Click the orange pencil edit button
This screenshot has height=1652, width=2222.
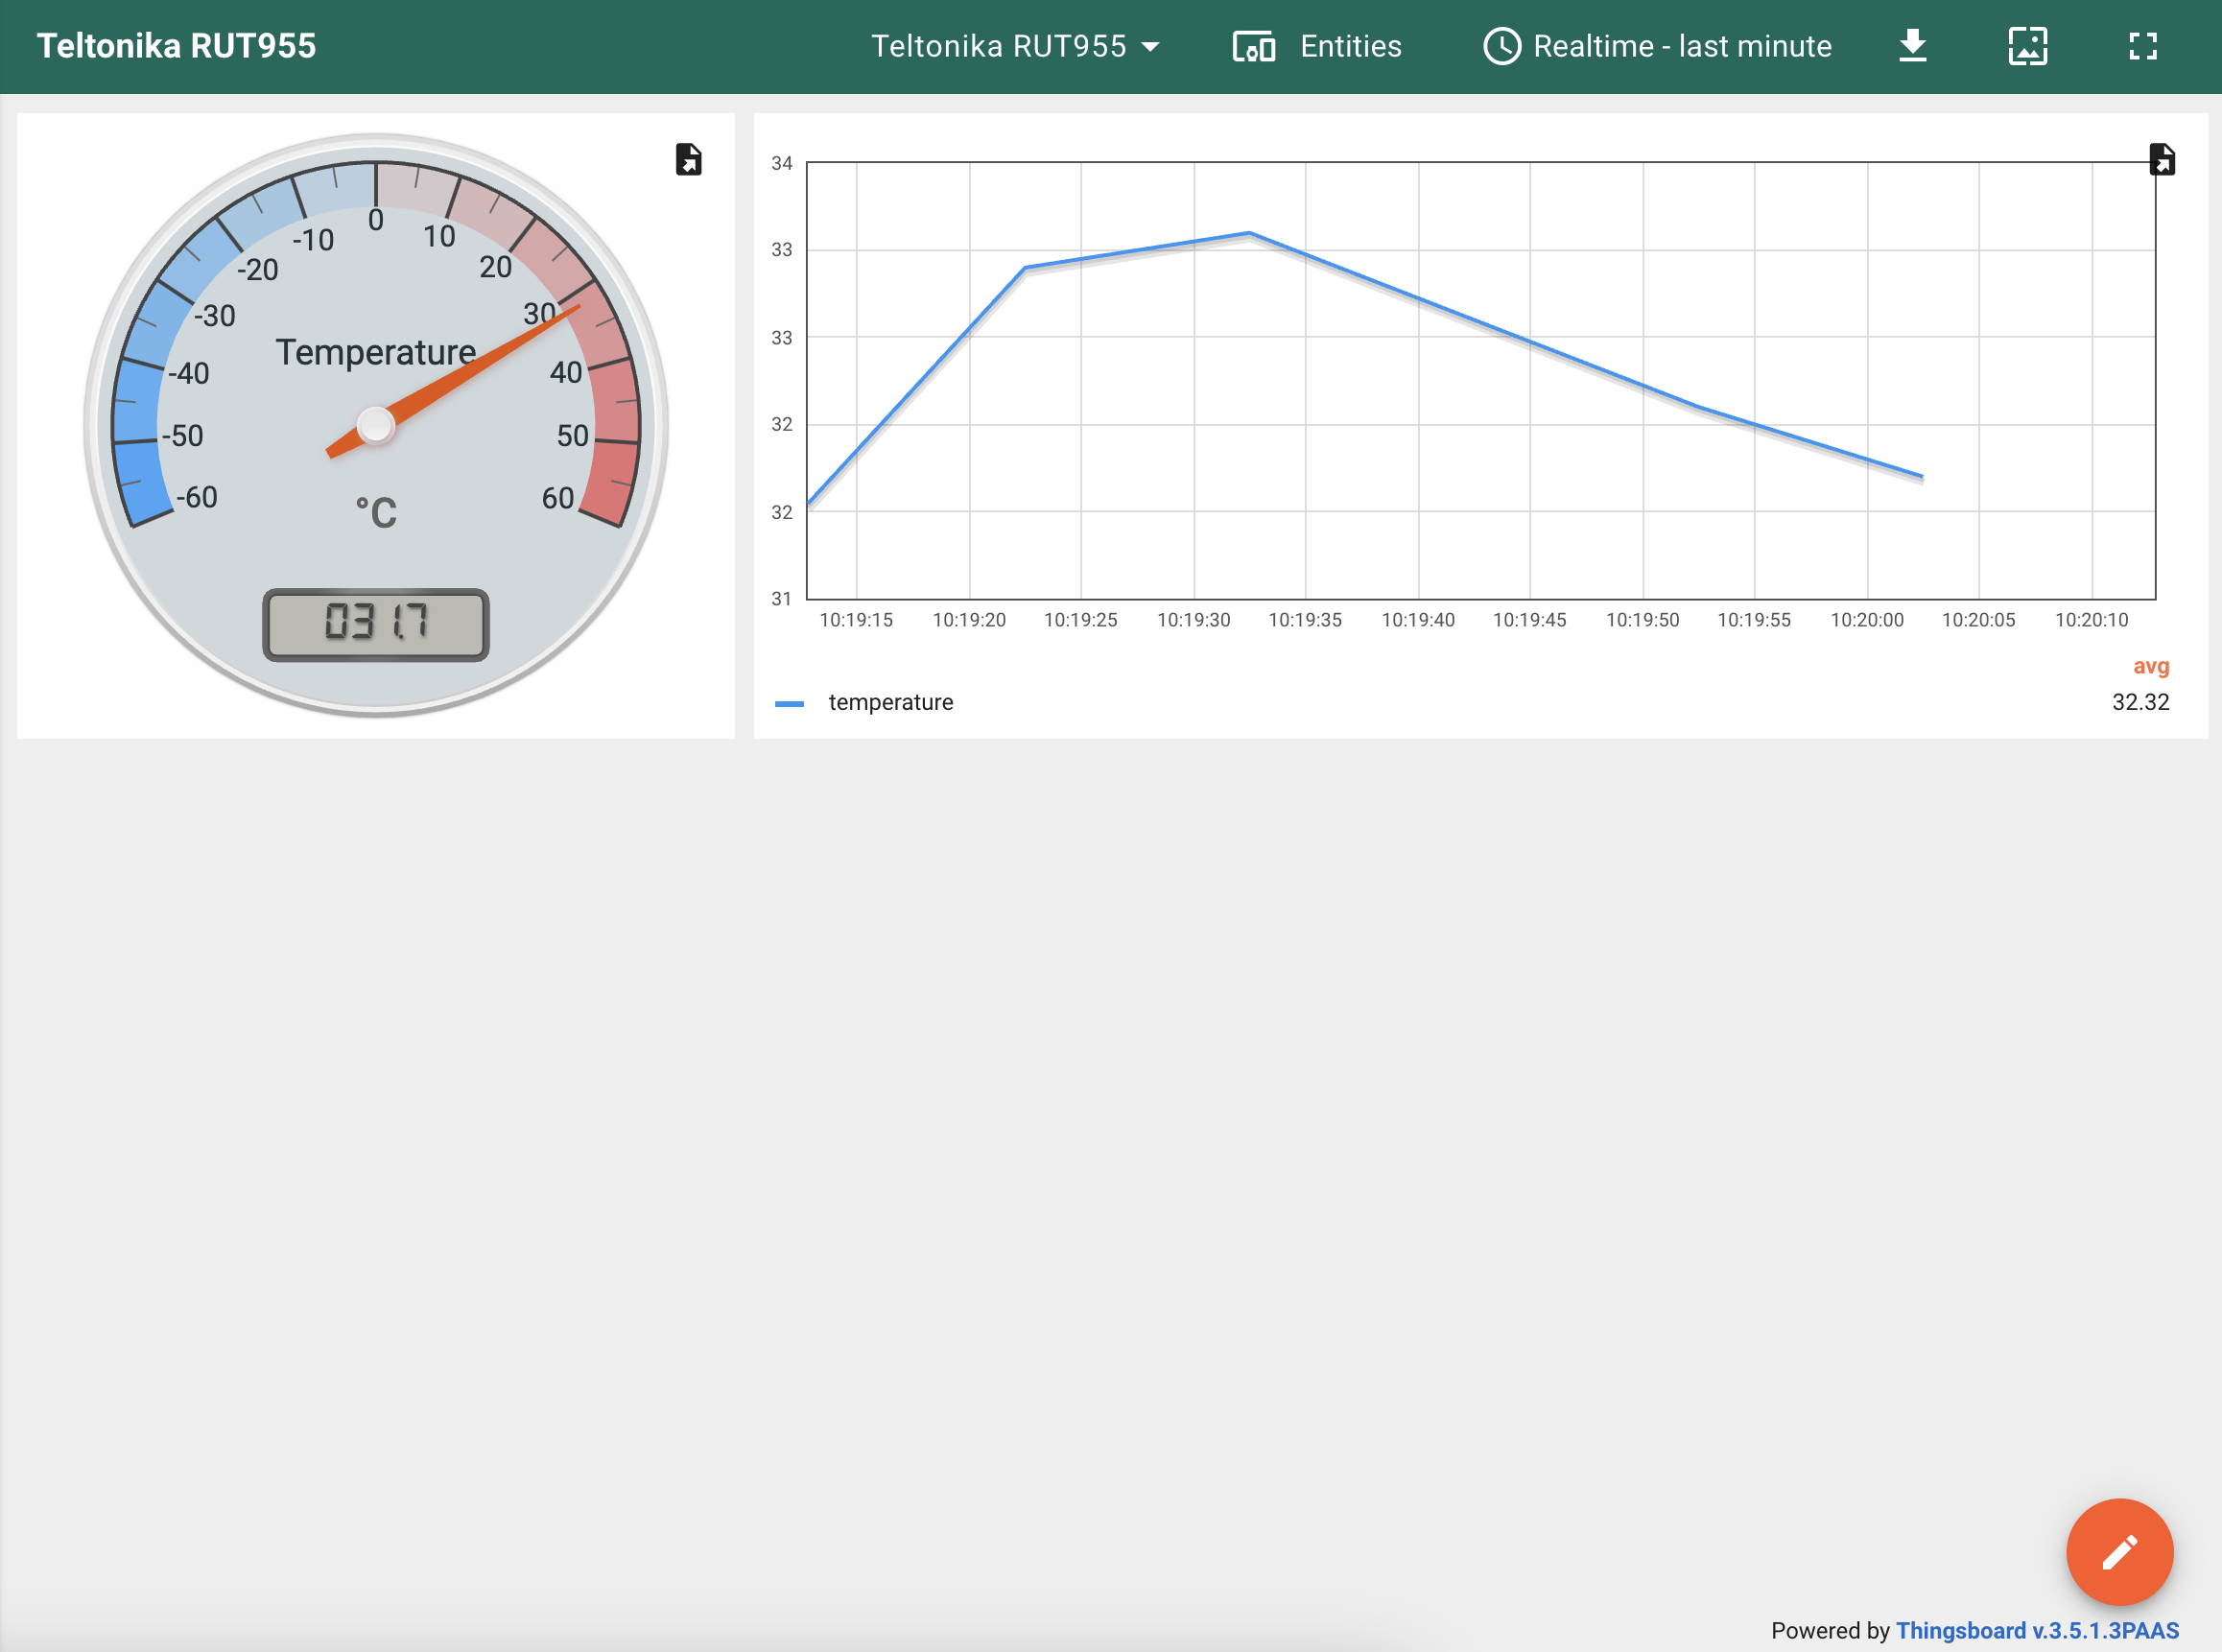(2119, 1551)
